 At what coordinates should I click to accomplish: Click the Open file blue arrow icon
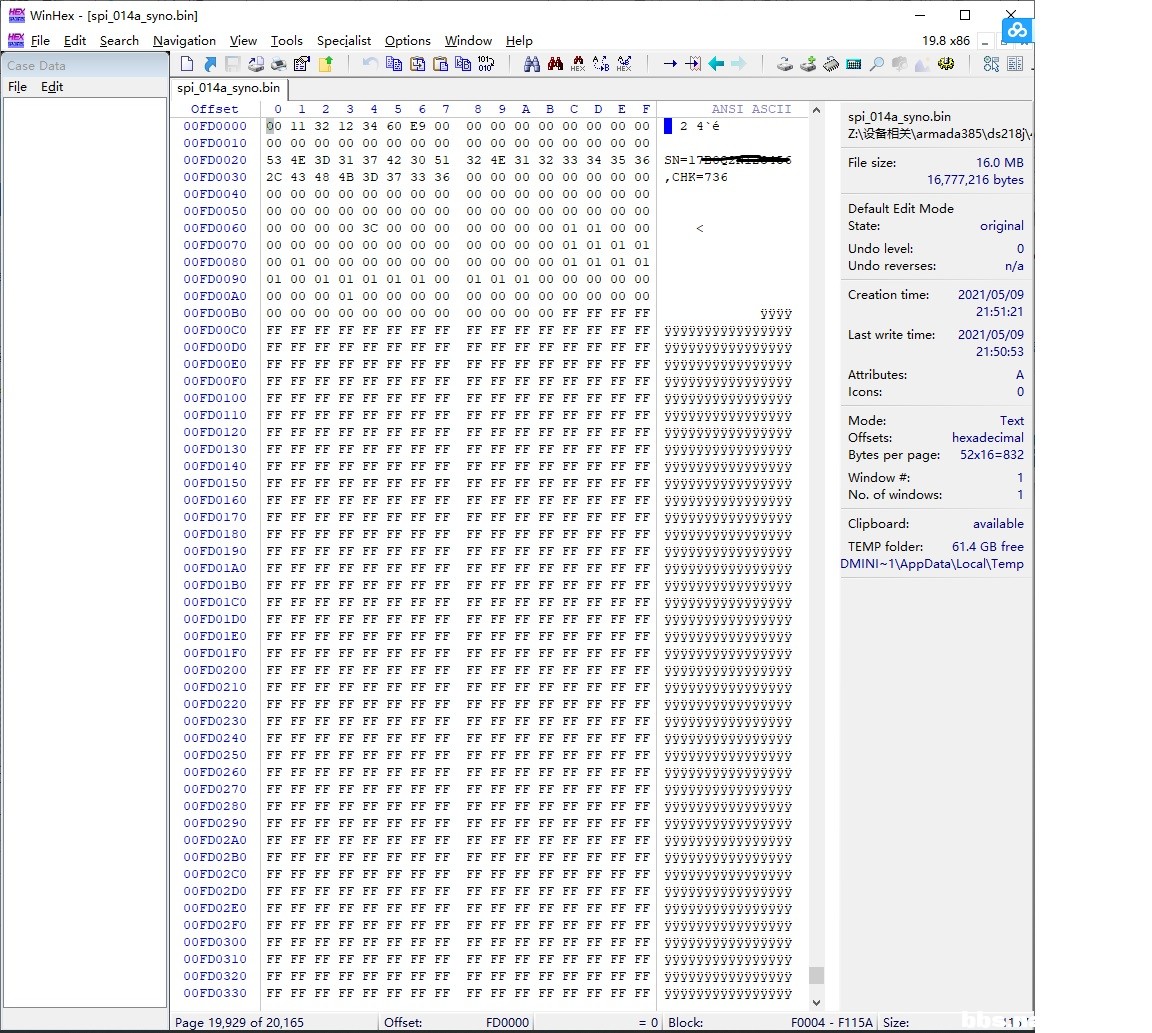210,64
